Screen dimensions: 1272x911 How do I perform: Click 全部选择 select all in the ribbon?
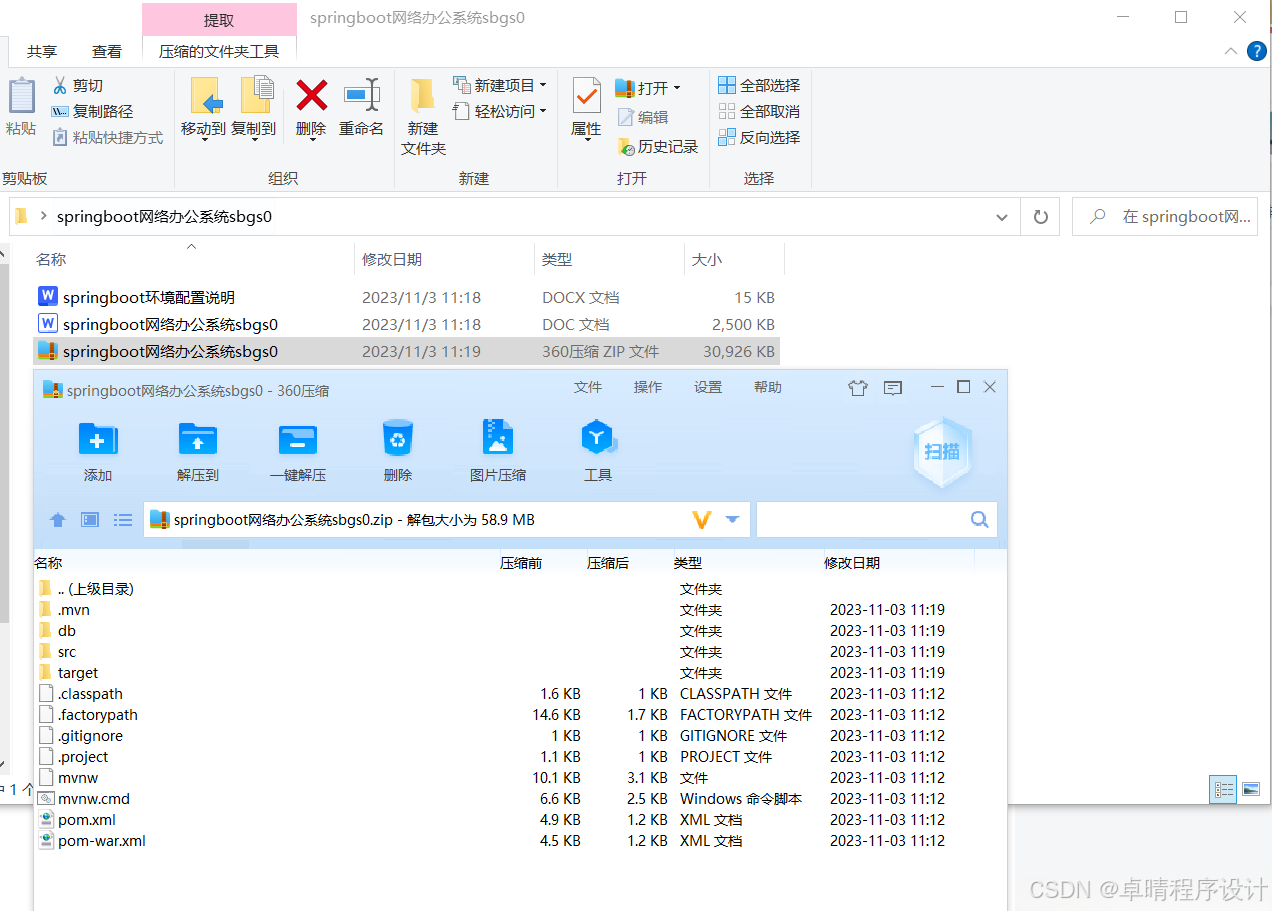pos(759,86)
